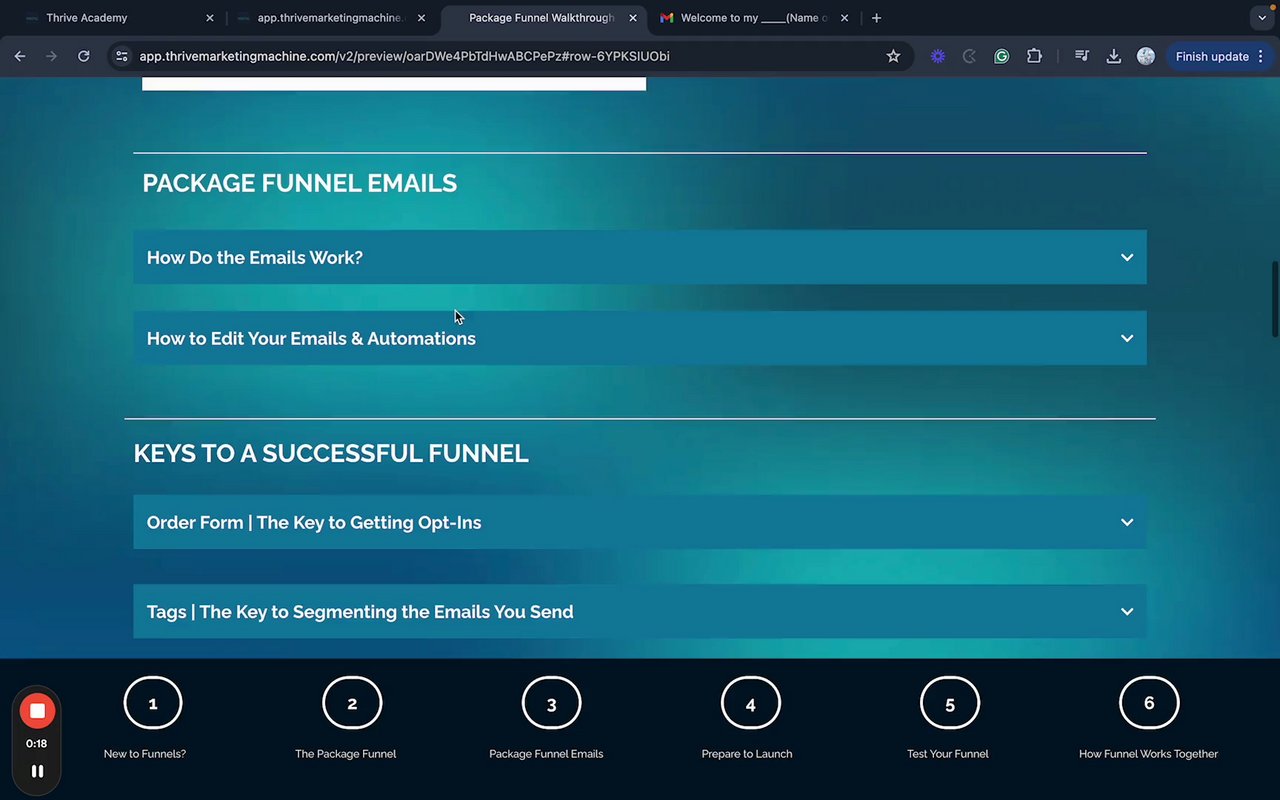Click the KEYS TO A SUCCESSFUL FUNNEL heading

pyautogui.click(x=331, y=453)
